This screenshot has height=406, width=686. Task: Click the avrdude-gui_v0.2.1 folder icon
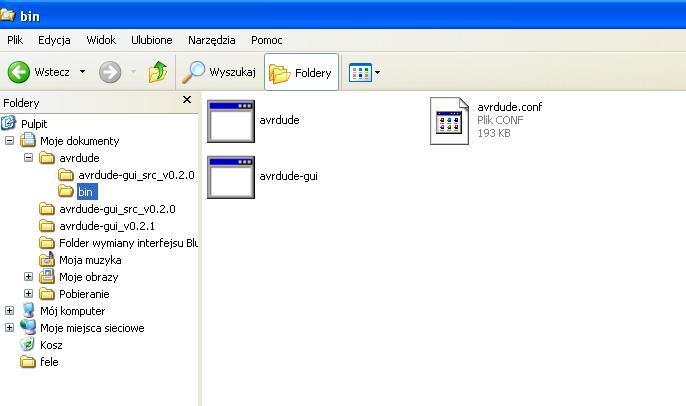click(x=47, y=226)
